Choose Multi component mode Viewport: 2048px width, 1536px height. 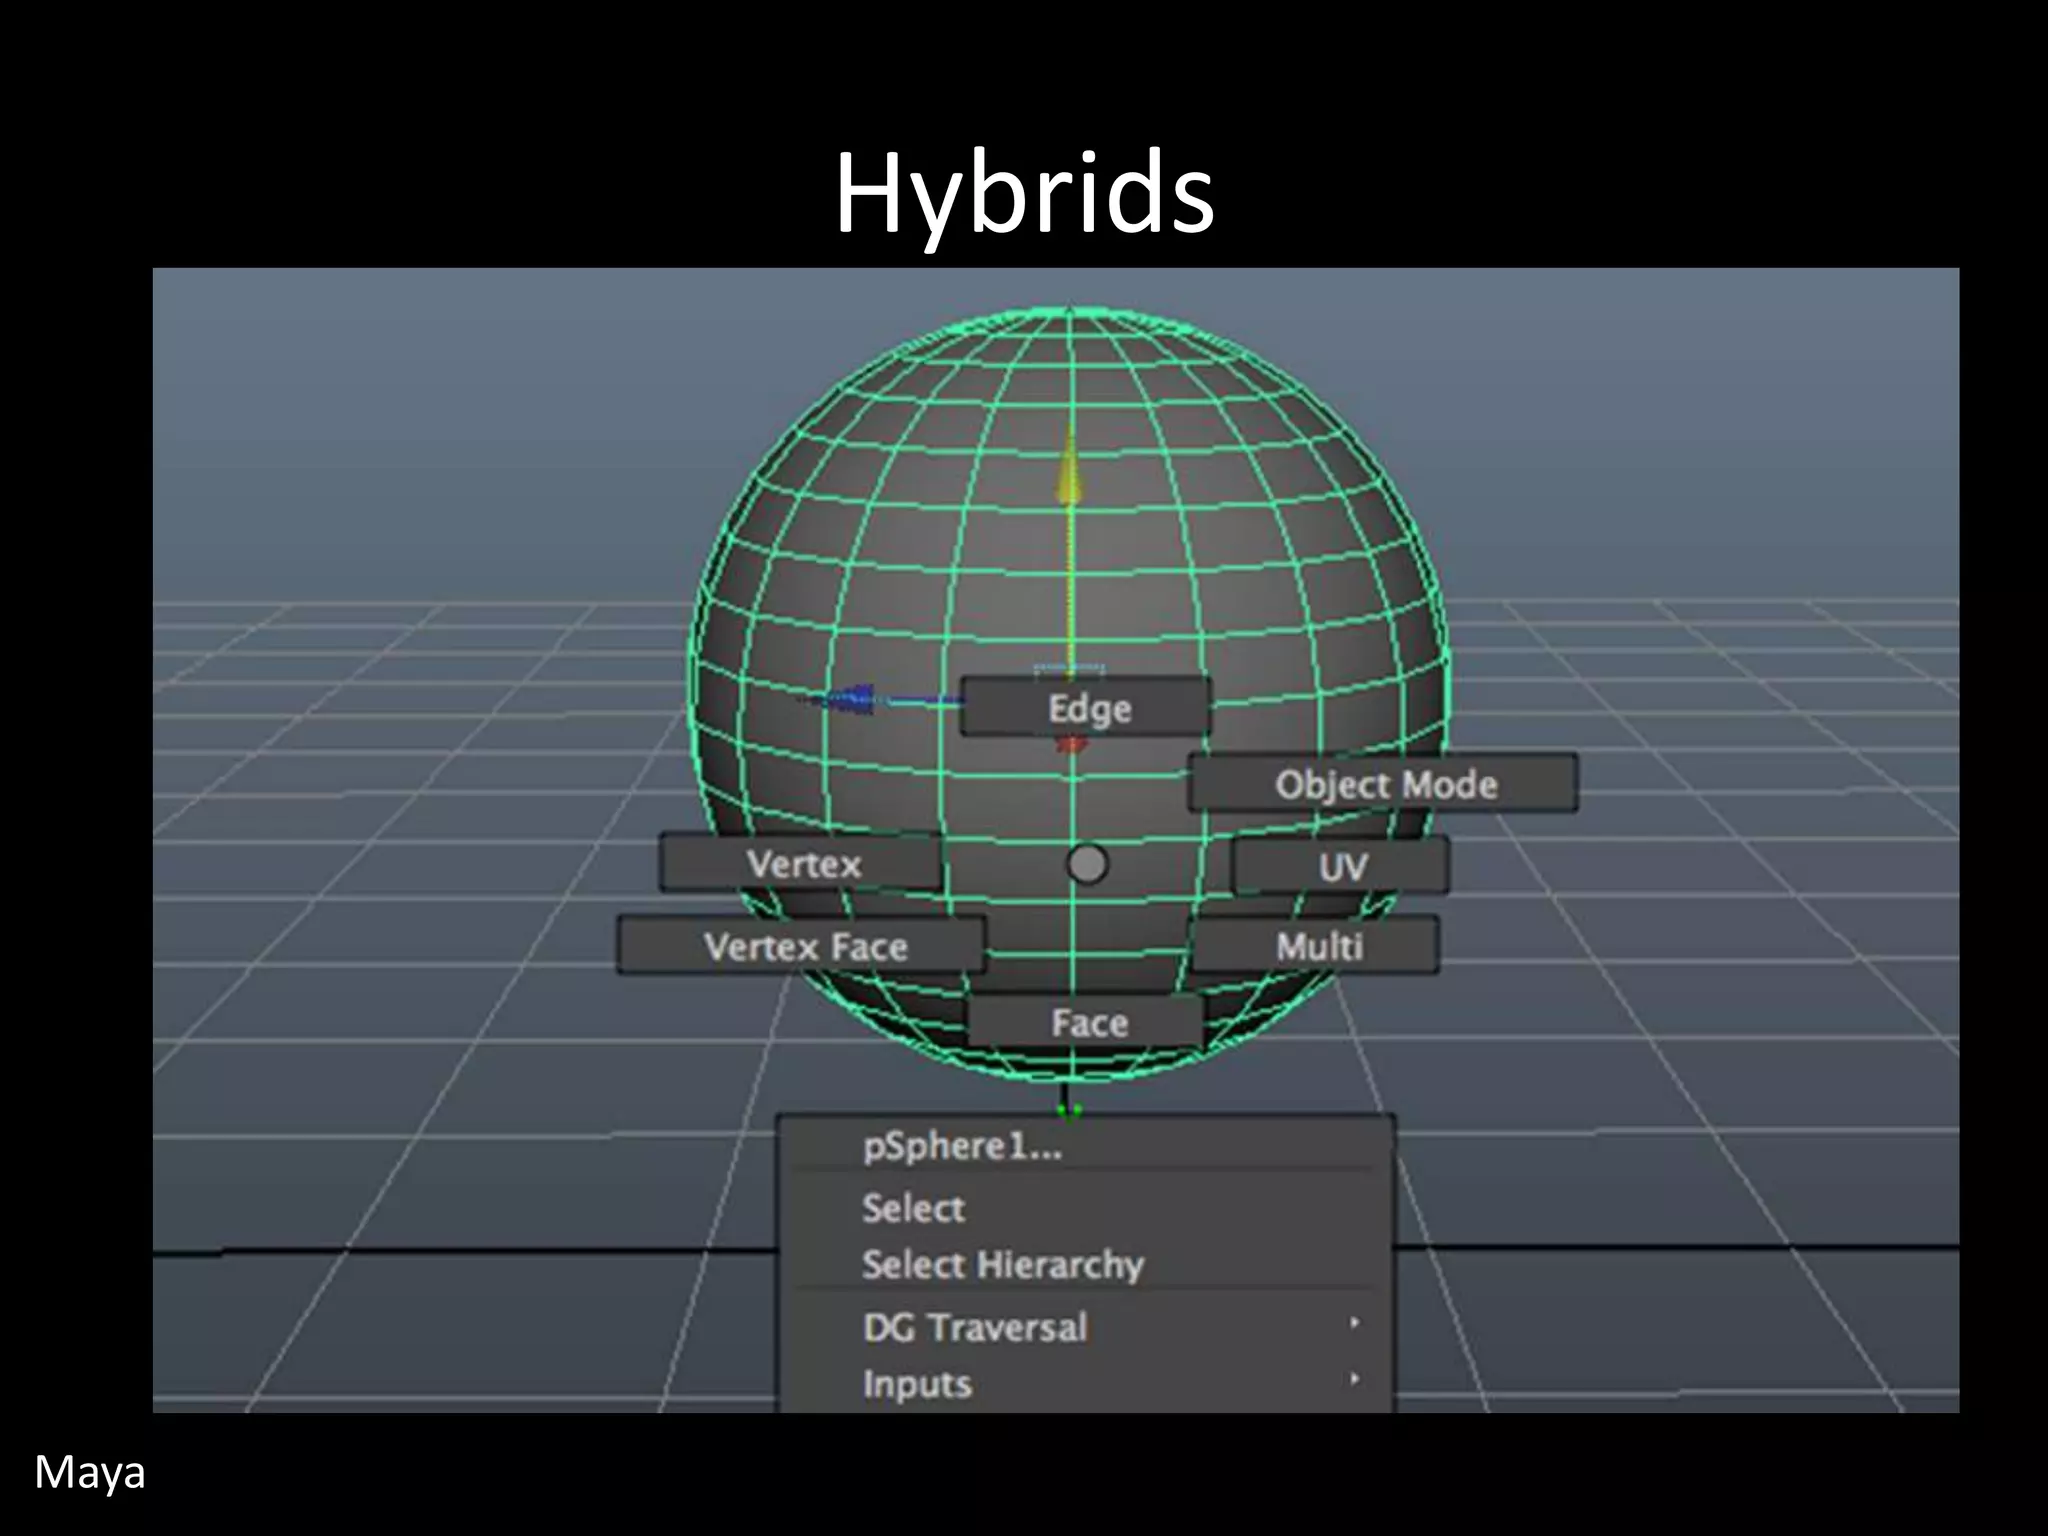1316,945
